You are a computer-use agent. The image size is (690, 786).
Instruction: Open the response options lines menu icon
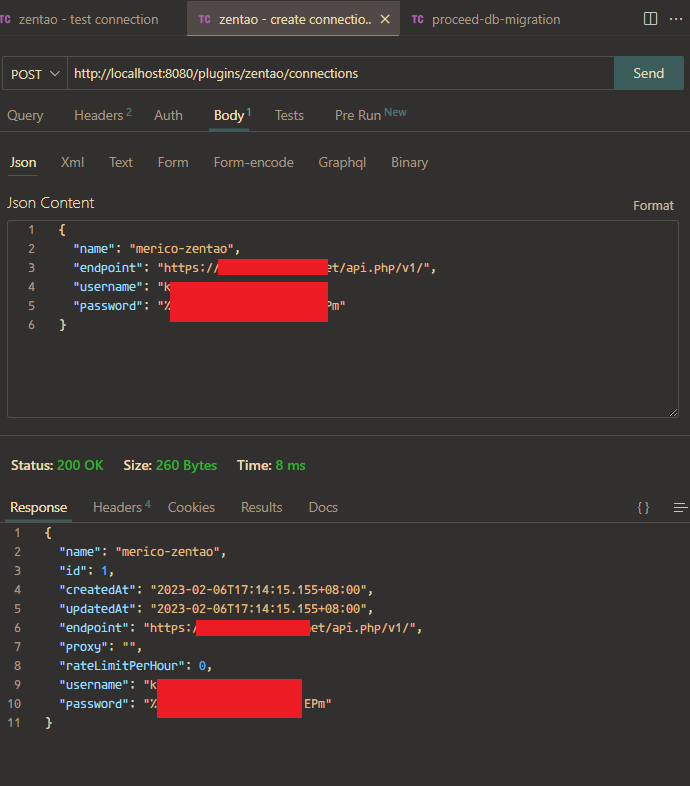pos(680,507)
